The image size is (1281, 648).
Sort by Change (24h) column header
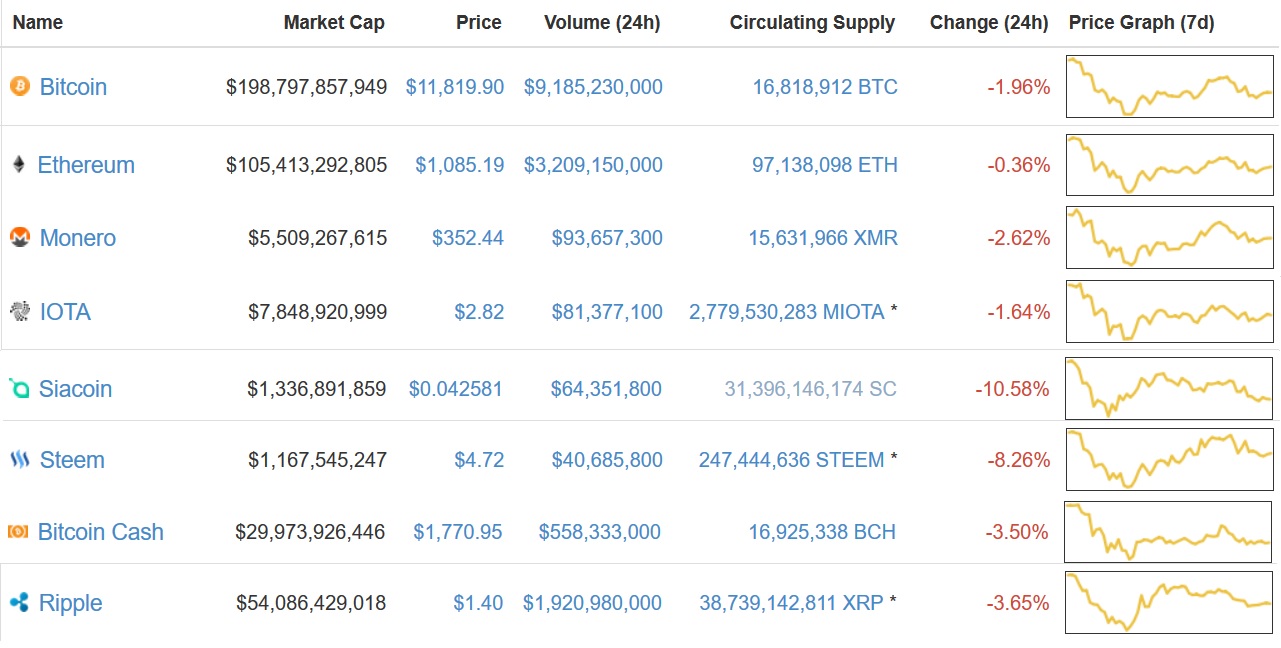click(x=989, y=23)
